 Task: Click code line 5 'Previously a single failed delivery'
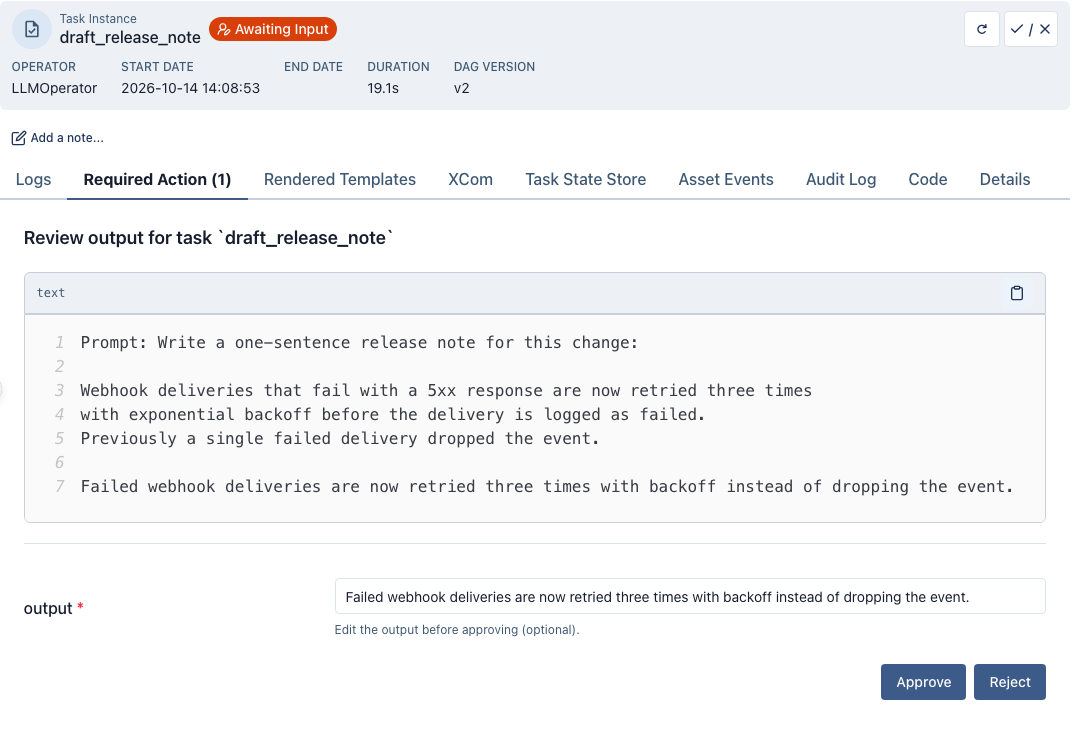(x=340, y=439)
